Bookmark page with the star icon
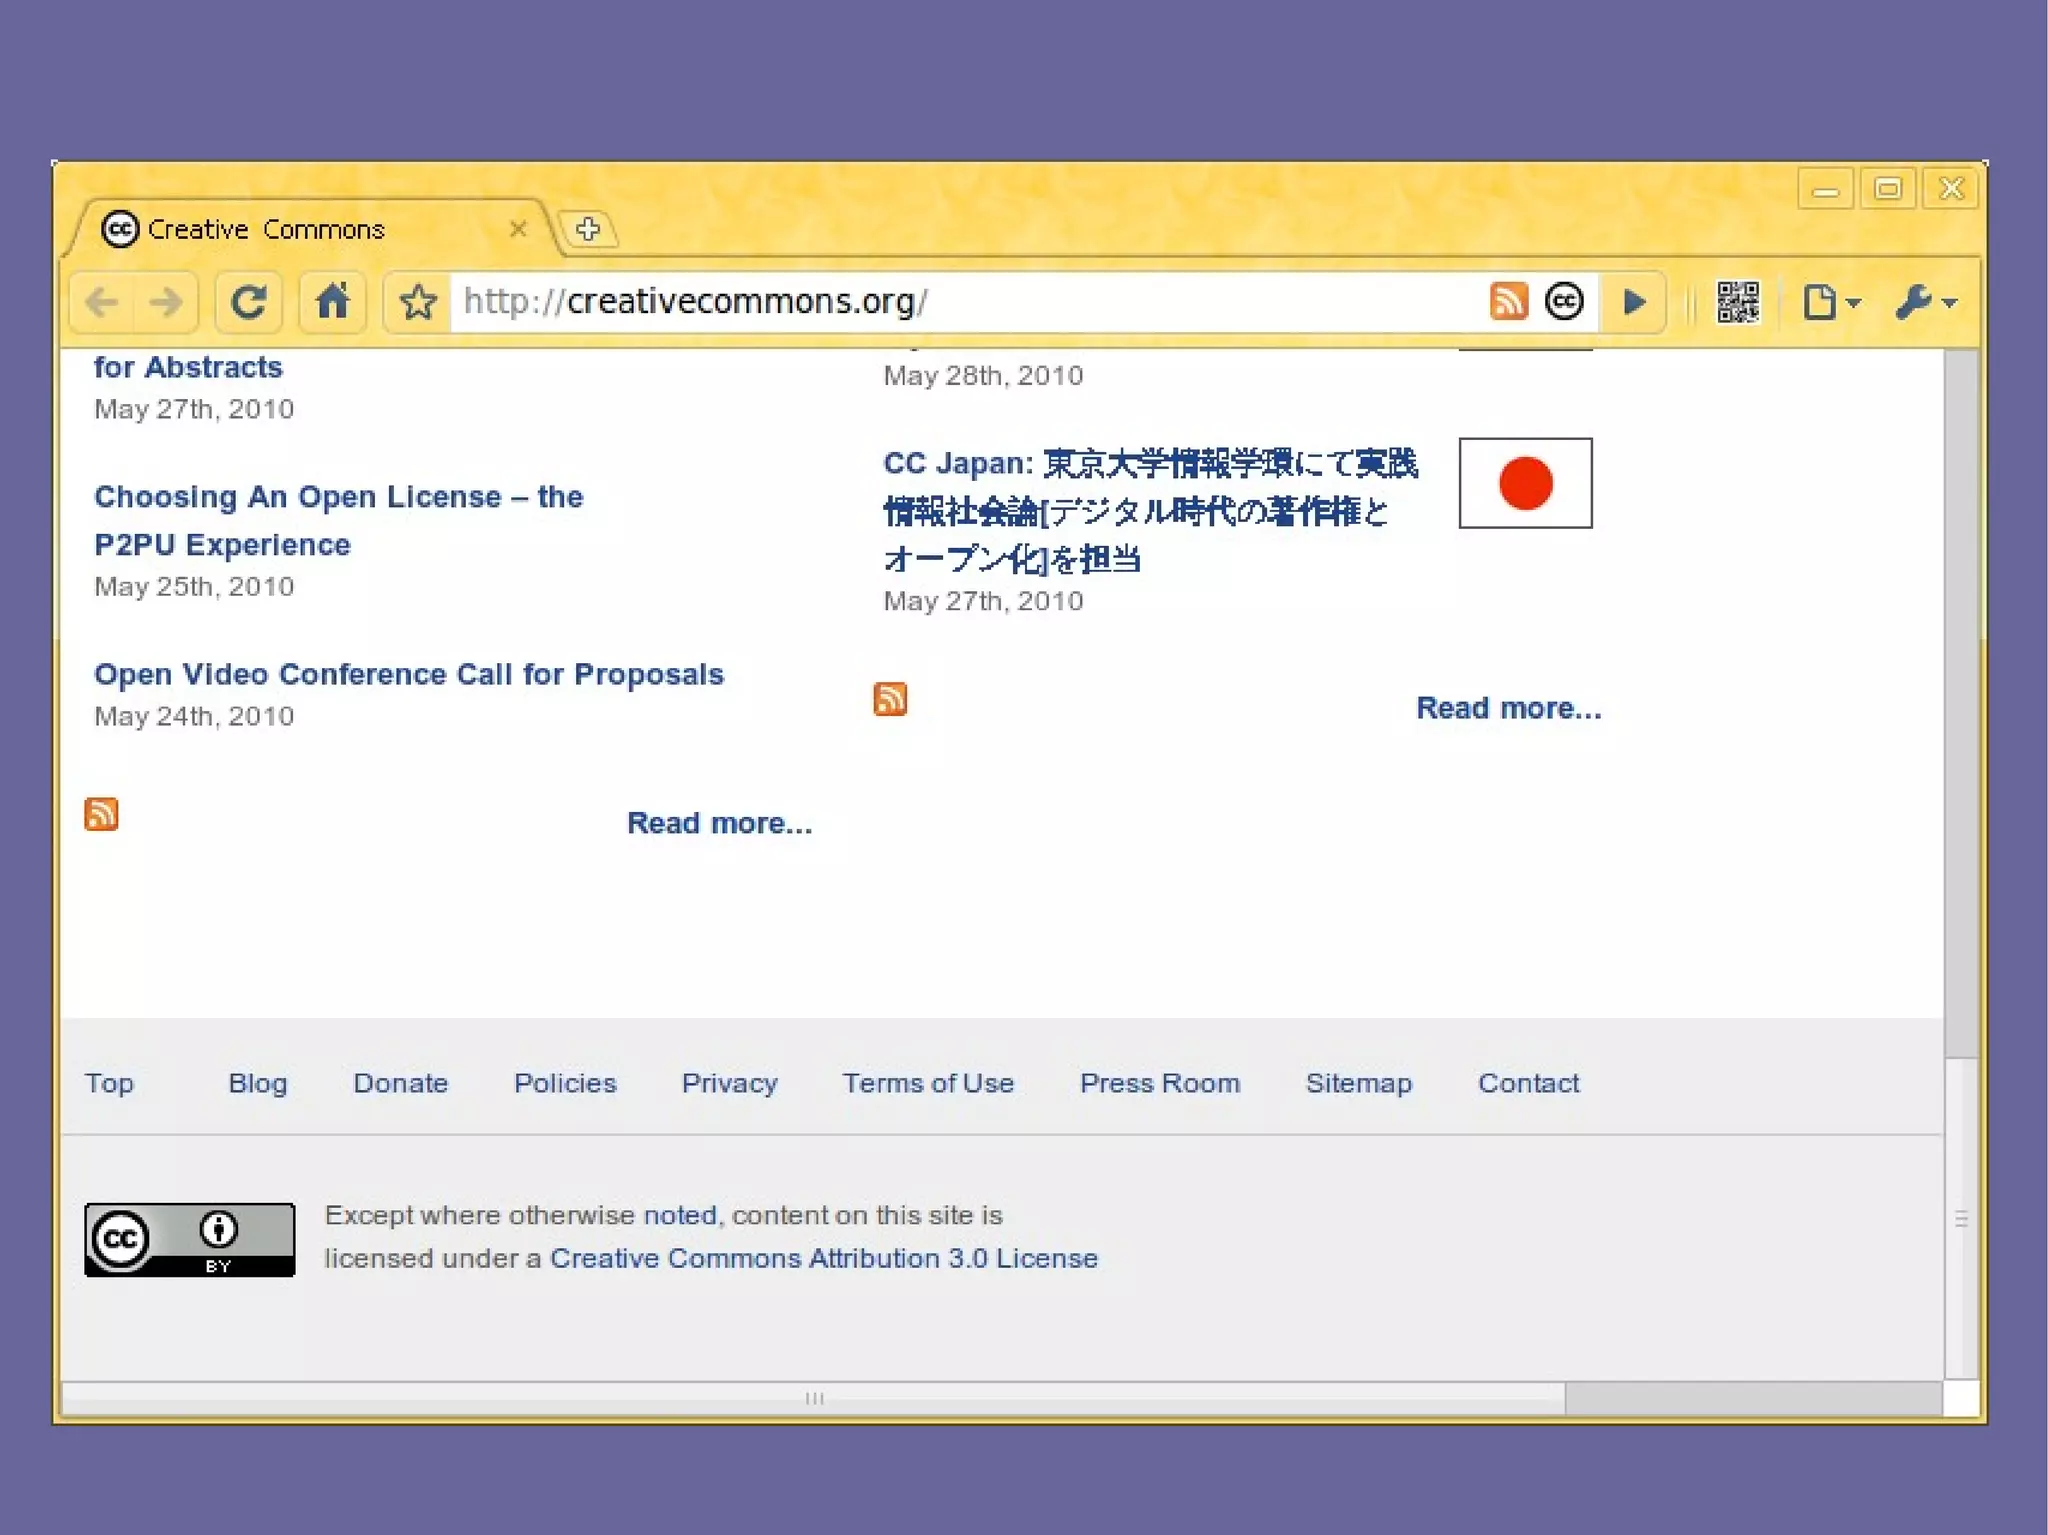This screenshot has width=2048, height=1535. point(418,302)
